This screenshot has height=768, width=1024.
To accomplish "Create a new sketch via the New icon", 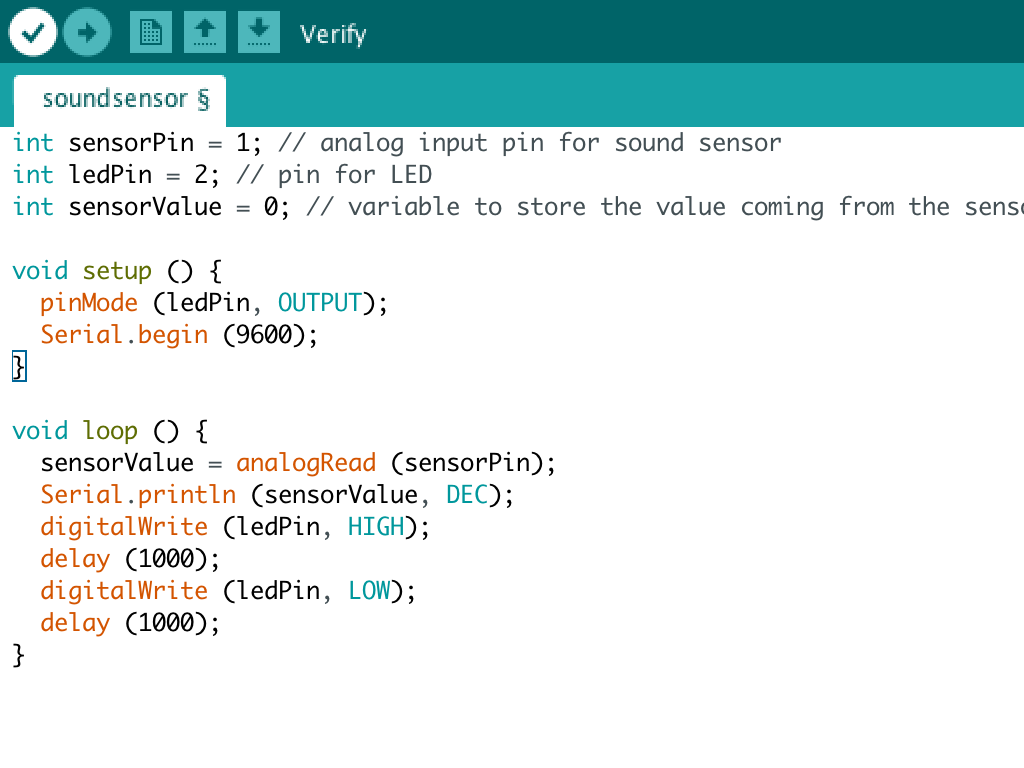I will point(151,32).
